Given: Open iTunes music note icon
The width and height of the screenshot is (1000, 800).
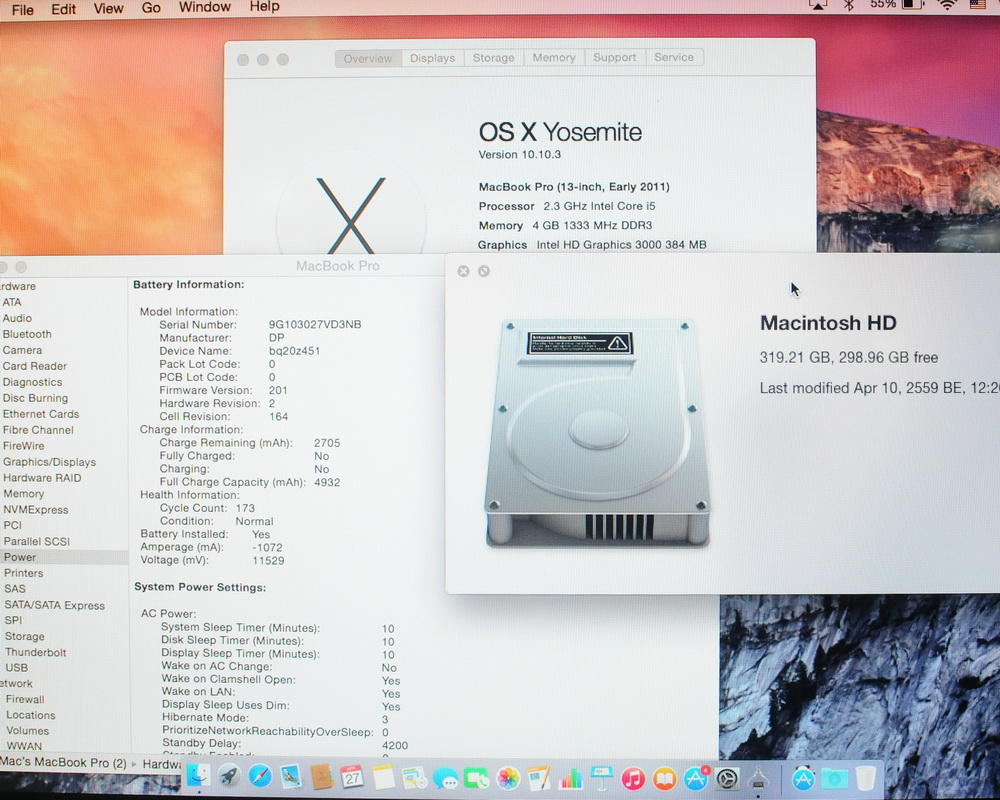Looking at the screenshot, I should tap(633, 778).
